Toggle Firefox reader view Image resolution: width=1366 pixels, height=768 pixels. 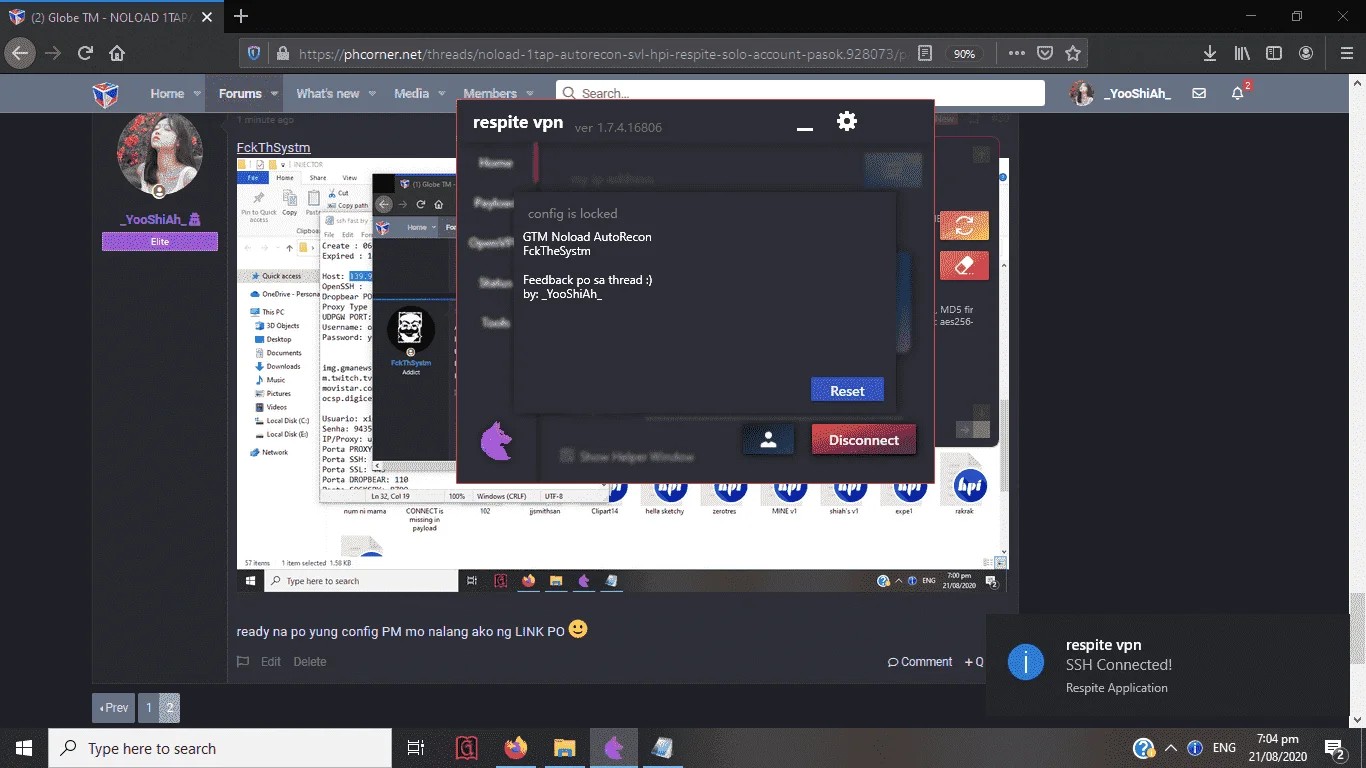[925, 53]
